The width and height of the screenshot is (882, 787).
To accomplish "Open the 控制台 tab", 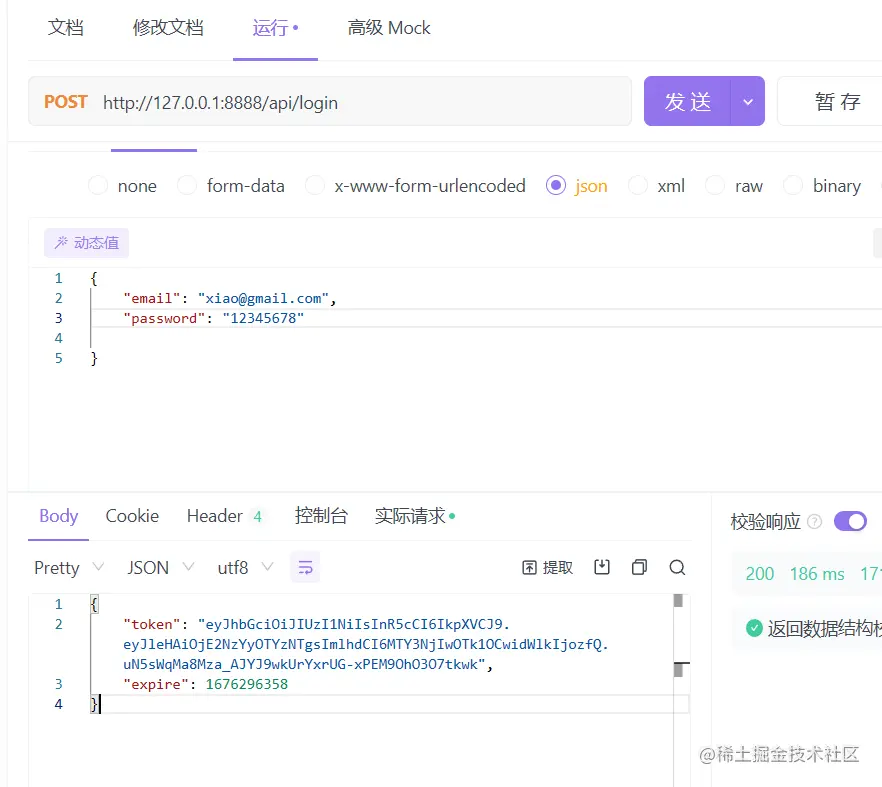I will point(321,515).
